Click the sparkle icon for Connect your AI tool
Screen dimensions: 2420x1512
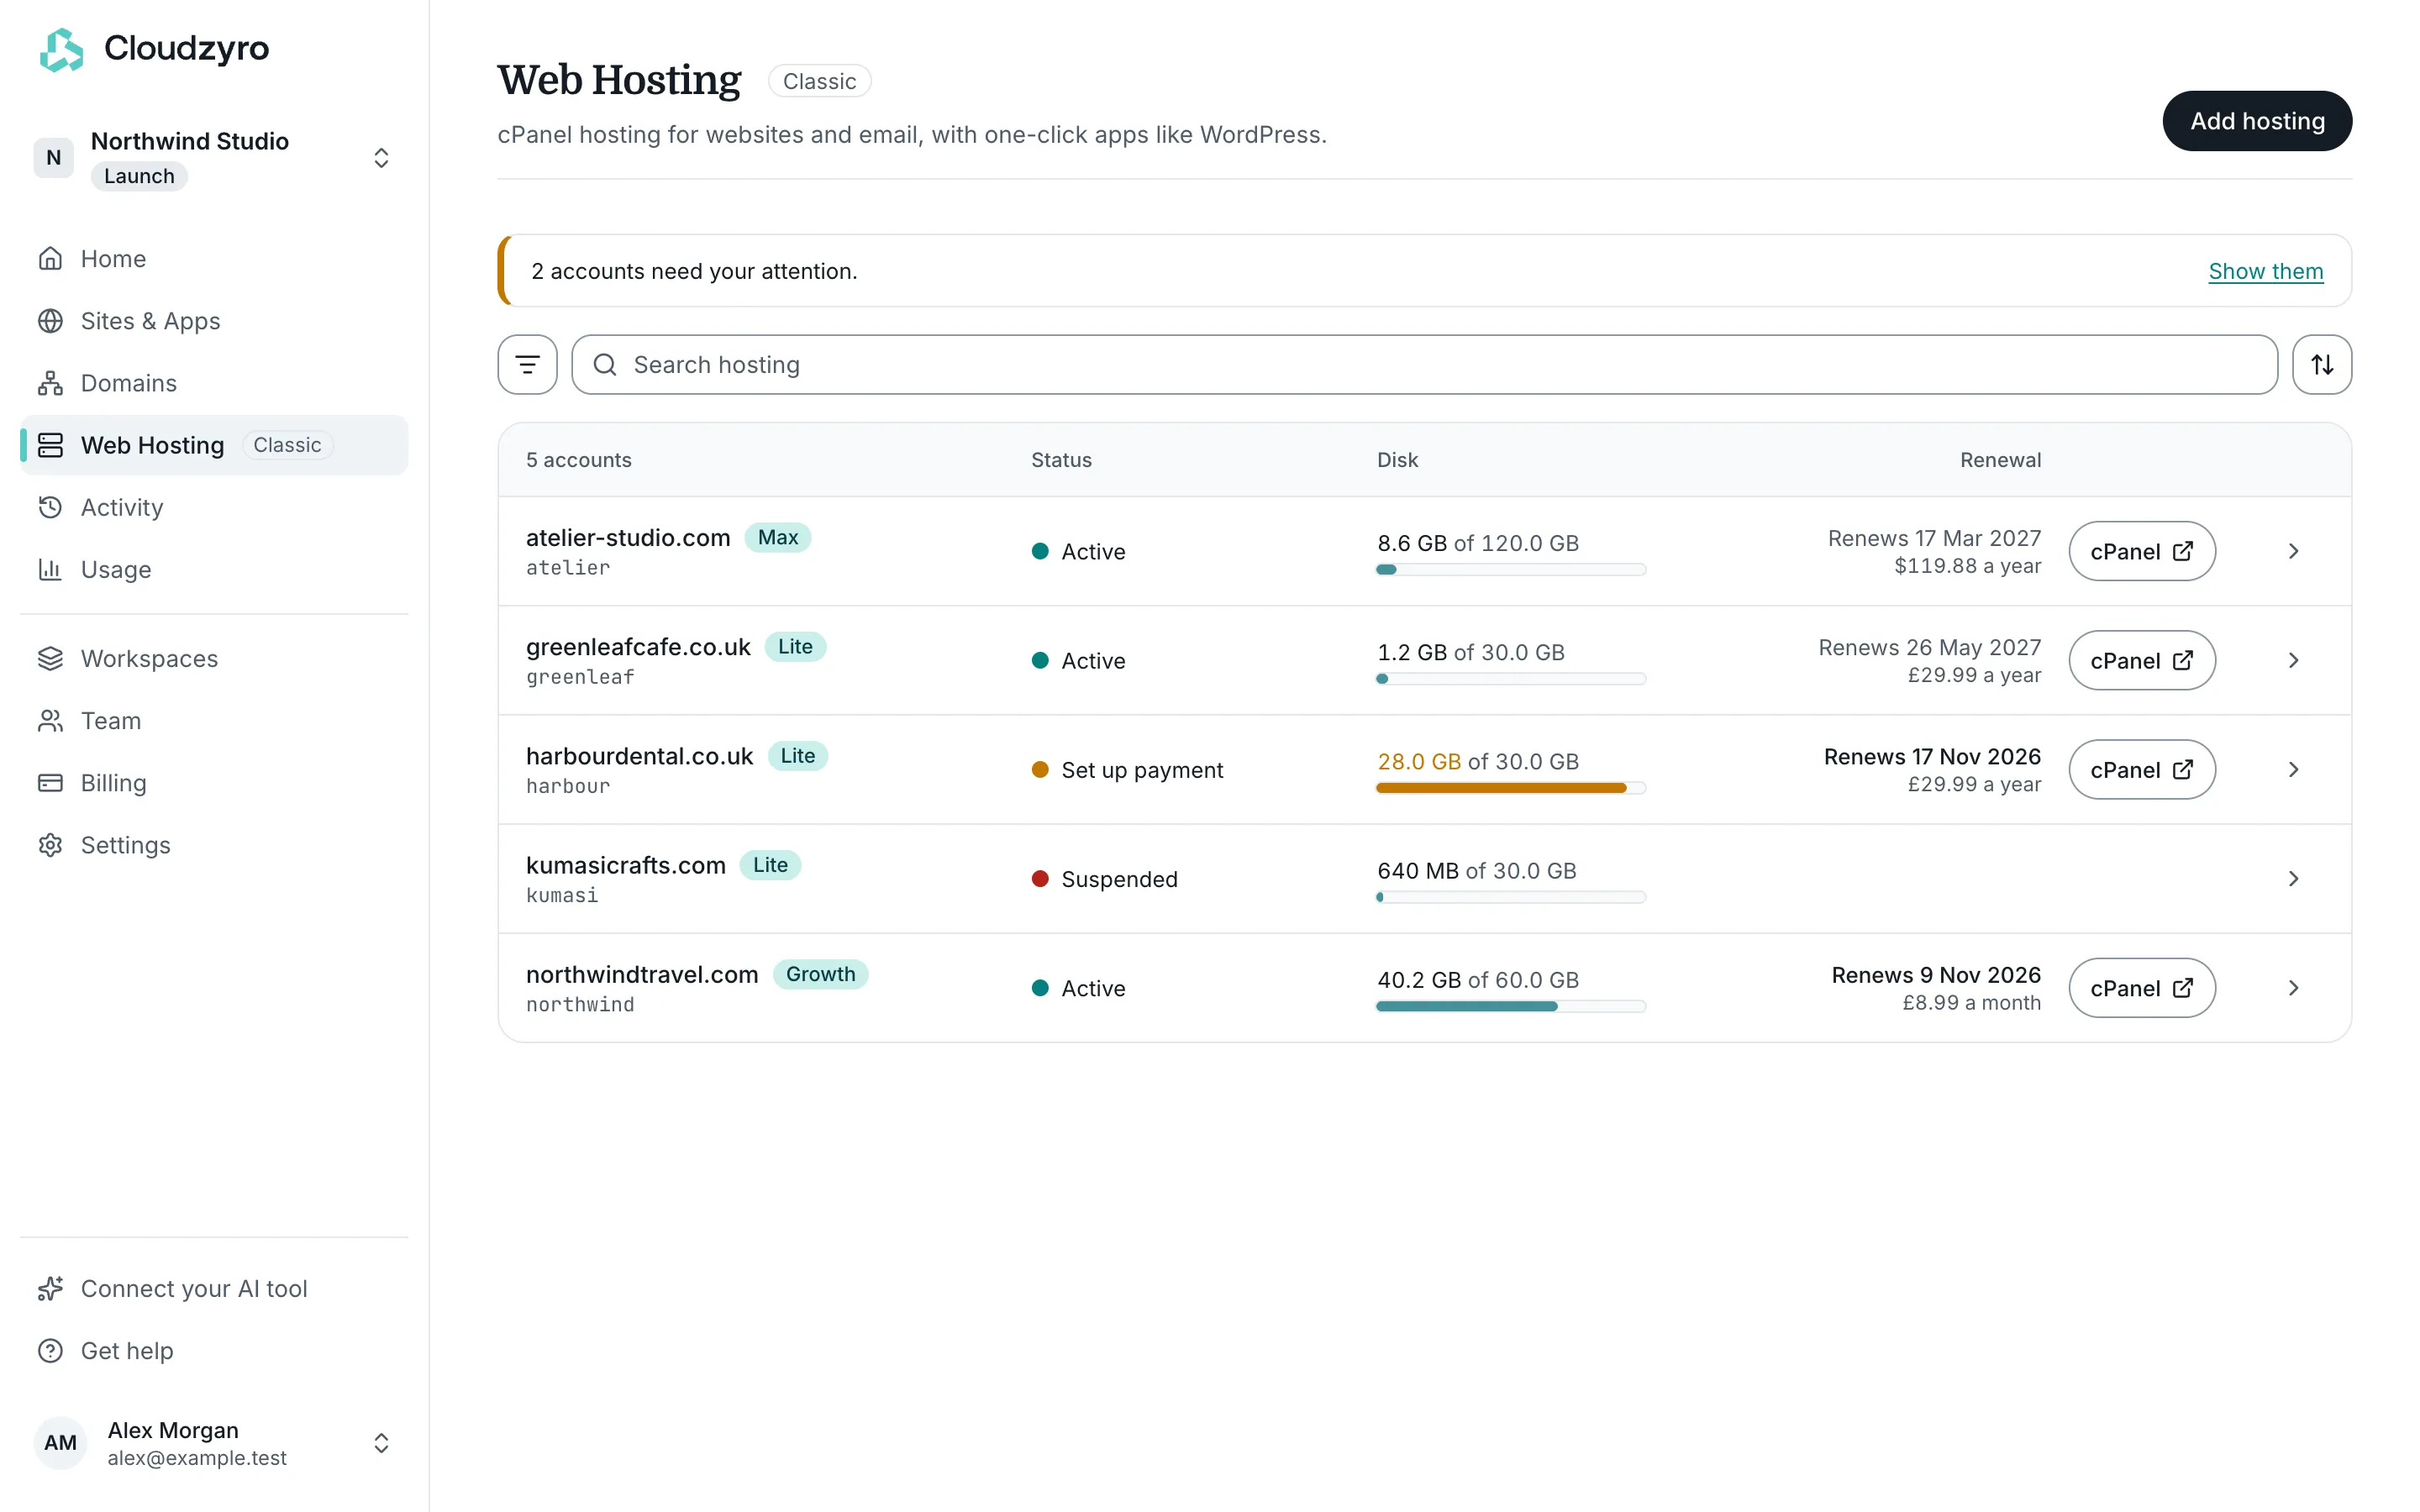[x=50, y=1288]
